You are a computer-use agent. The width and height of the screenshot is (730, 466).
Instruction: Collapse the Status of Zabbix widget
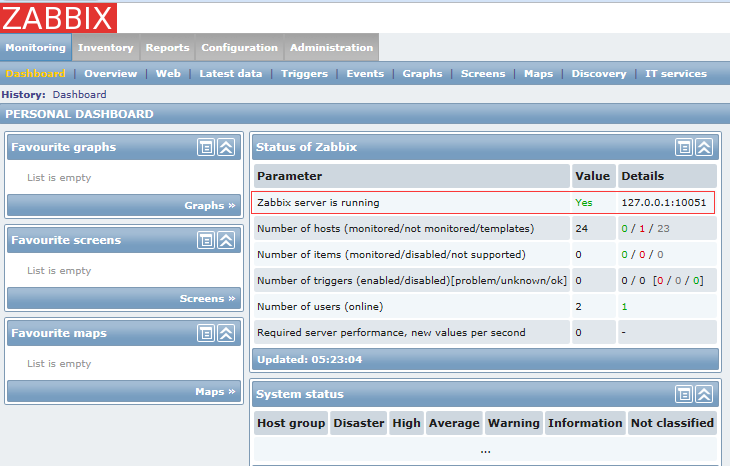[704, 147]
